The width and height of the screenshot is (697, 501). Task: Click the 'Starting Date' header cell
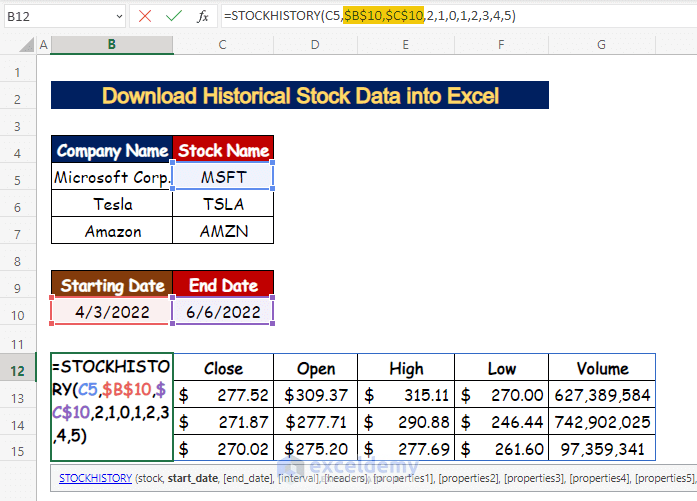tap(112, 285)
